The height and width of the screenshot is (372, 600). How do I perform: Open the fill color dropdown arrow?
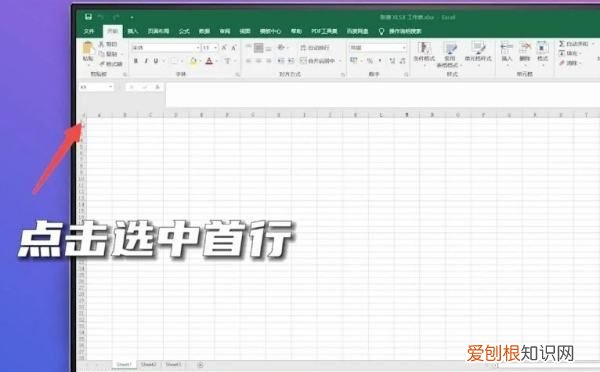point(201,61)
